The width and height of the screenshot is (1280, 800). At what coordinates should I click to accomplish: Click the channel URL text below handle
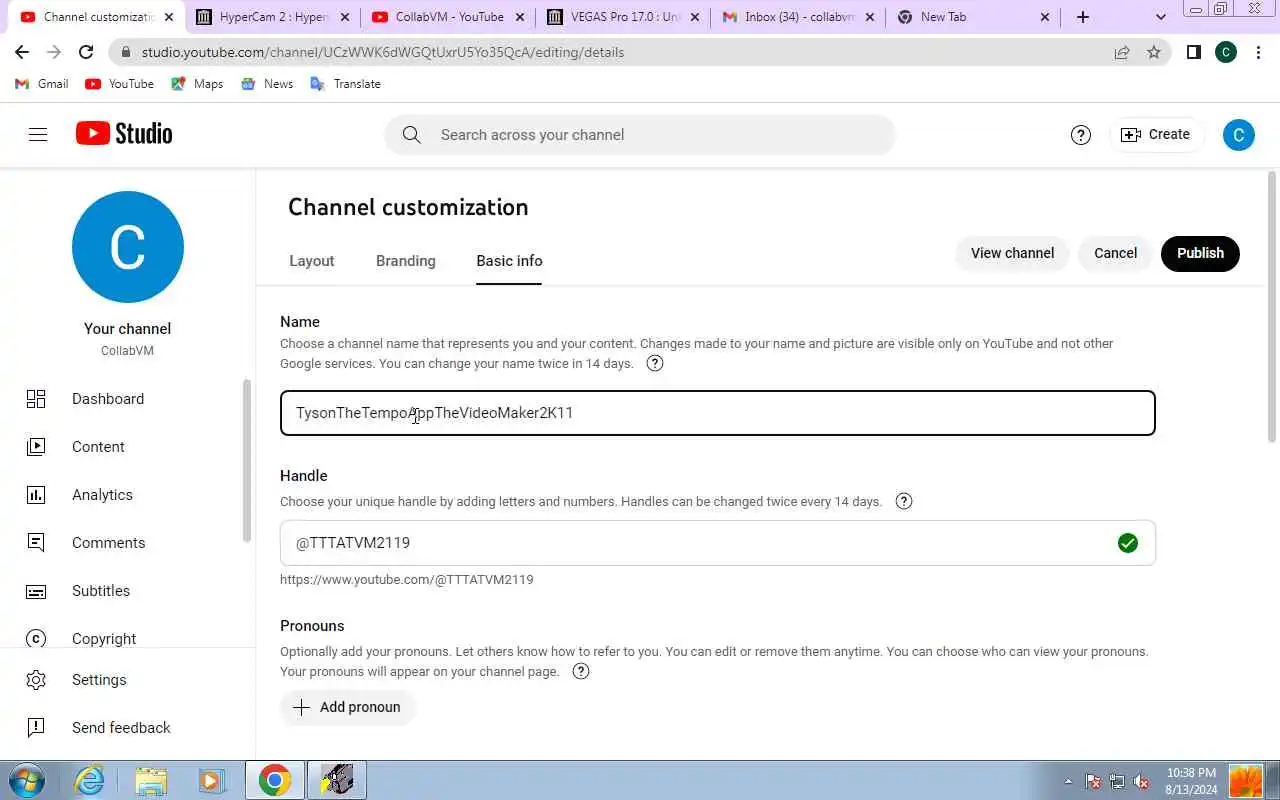click(406, 579)
